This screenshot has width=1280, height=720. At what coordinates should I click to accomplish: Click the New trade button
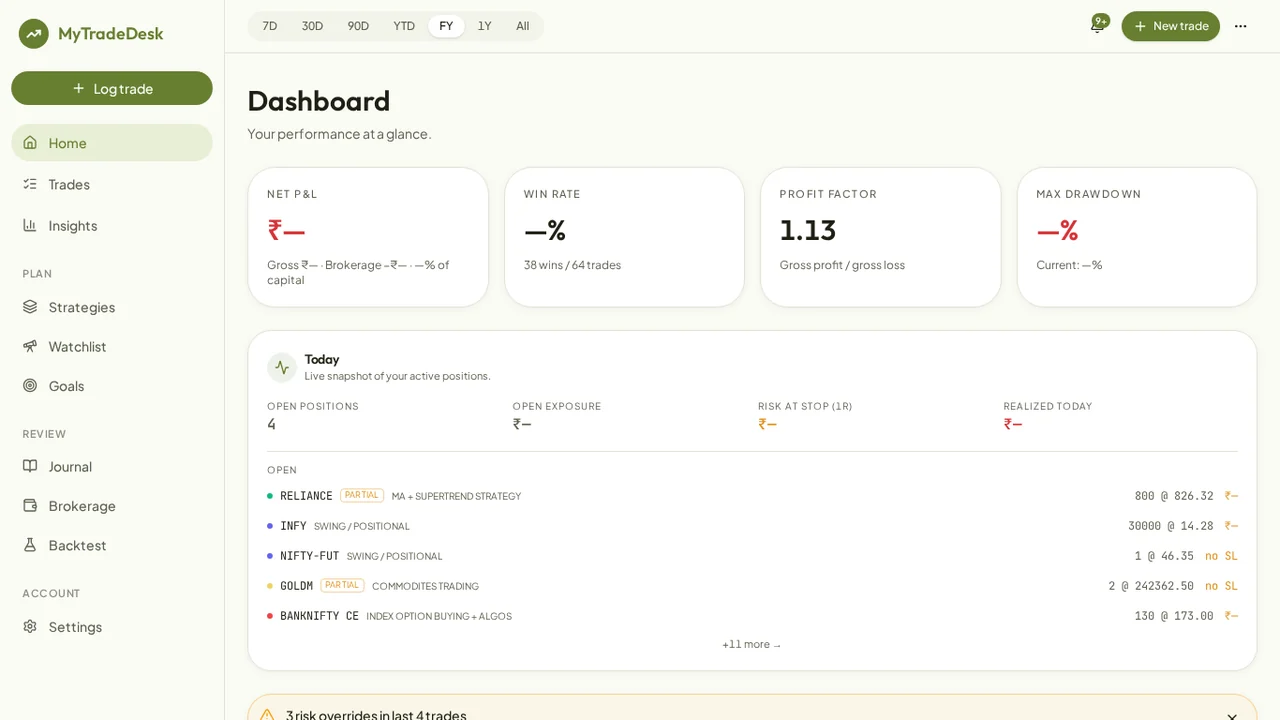click(x=1170, y=26)
